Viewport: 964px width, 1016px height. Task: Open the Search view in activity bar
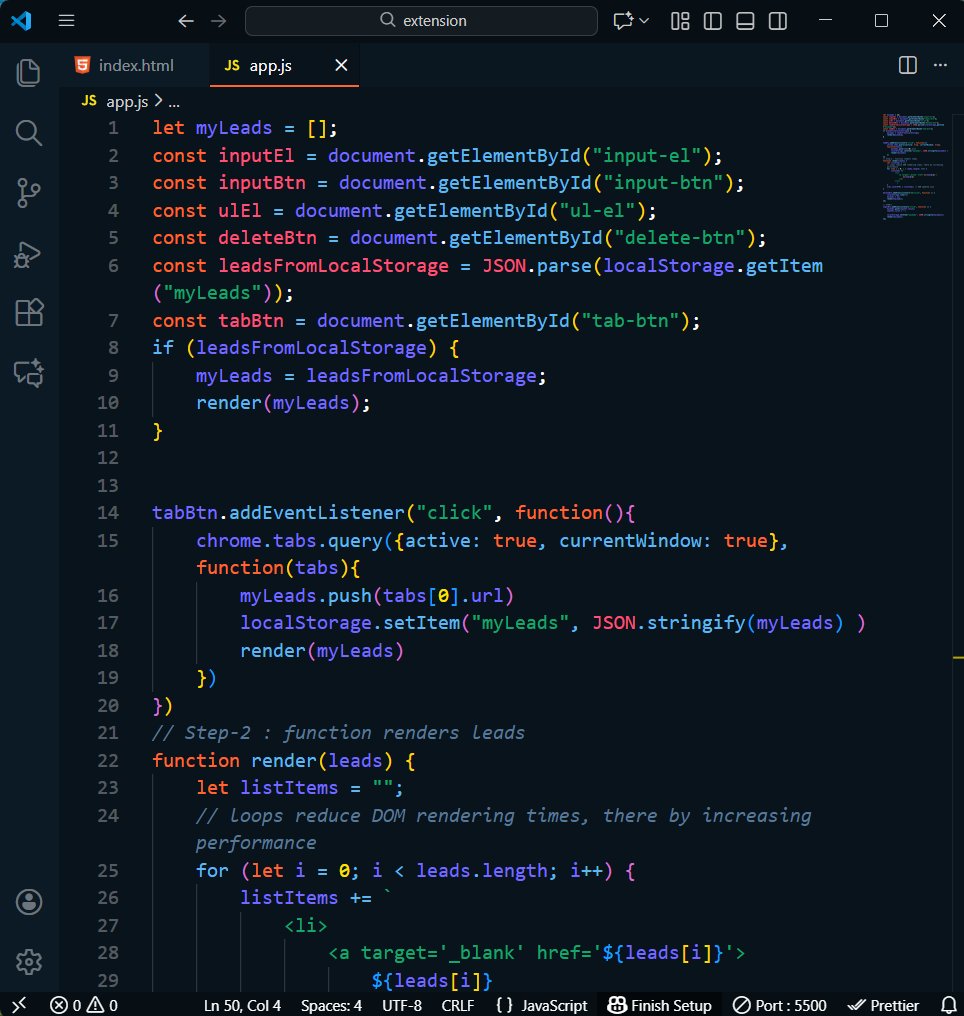[29, 133]
